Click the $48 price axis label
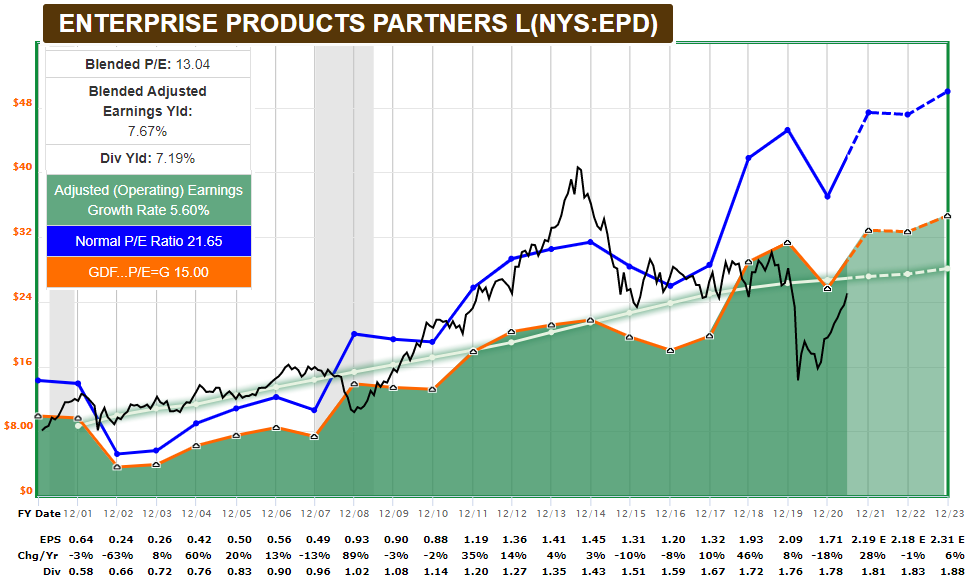Viewport: 970px width, 582px height. pyautogui.click(x=22, y=103)
